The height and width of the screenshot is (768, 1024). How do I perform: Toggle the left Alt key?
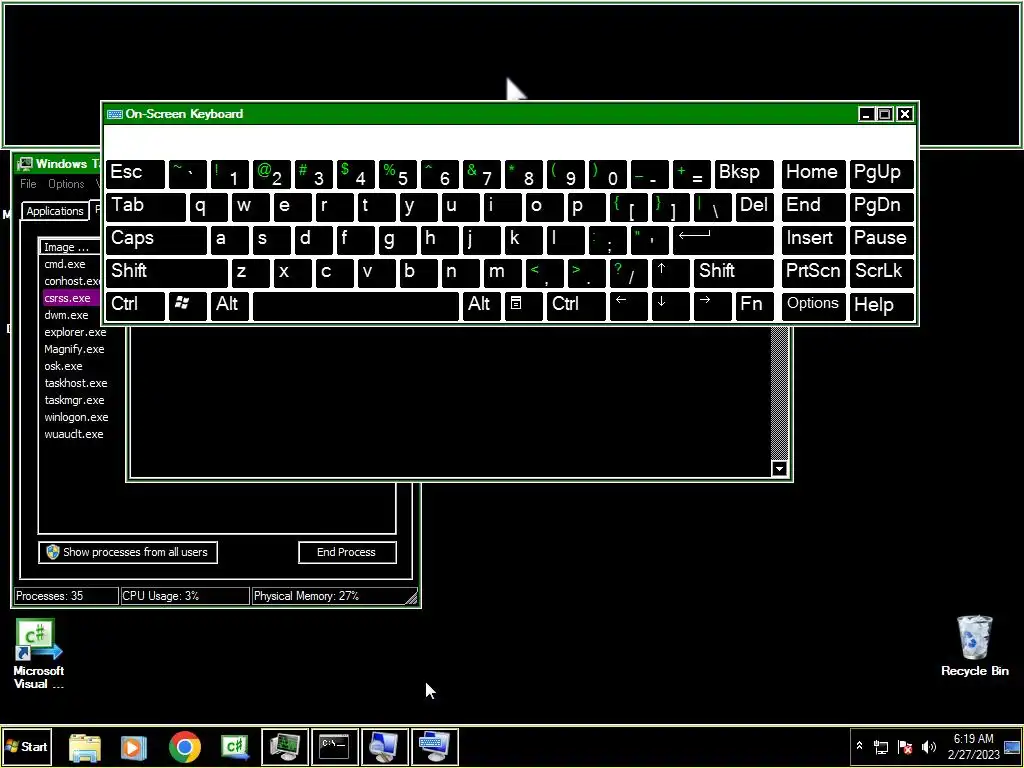pos(229,306)
